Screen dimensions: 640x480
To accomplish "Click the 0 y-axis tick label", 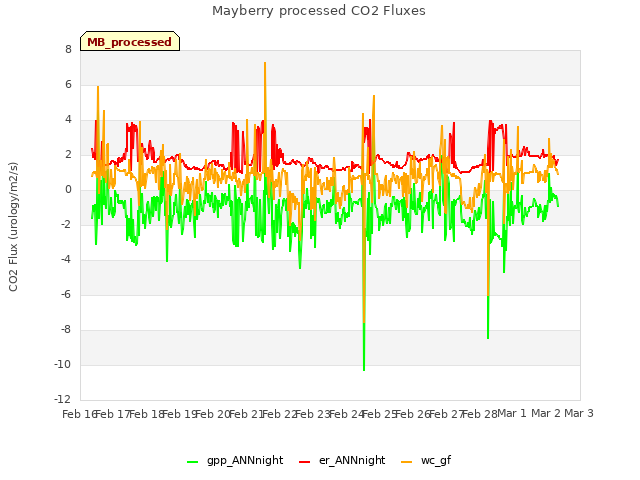I will point(68,189).
